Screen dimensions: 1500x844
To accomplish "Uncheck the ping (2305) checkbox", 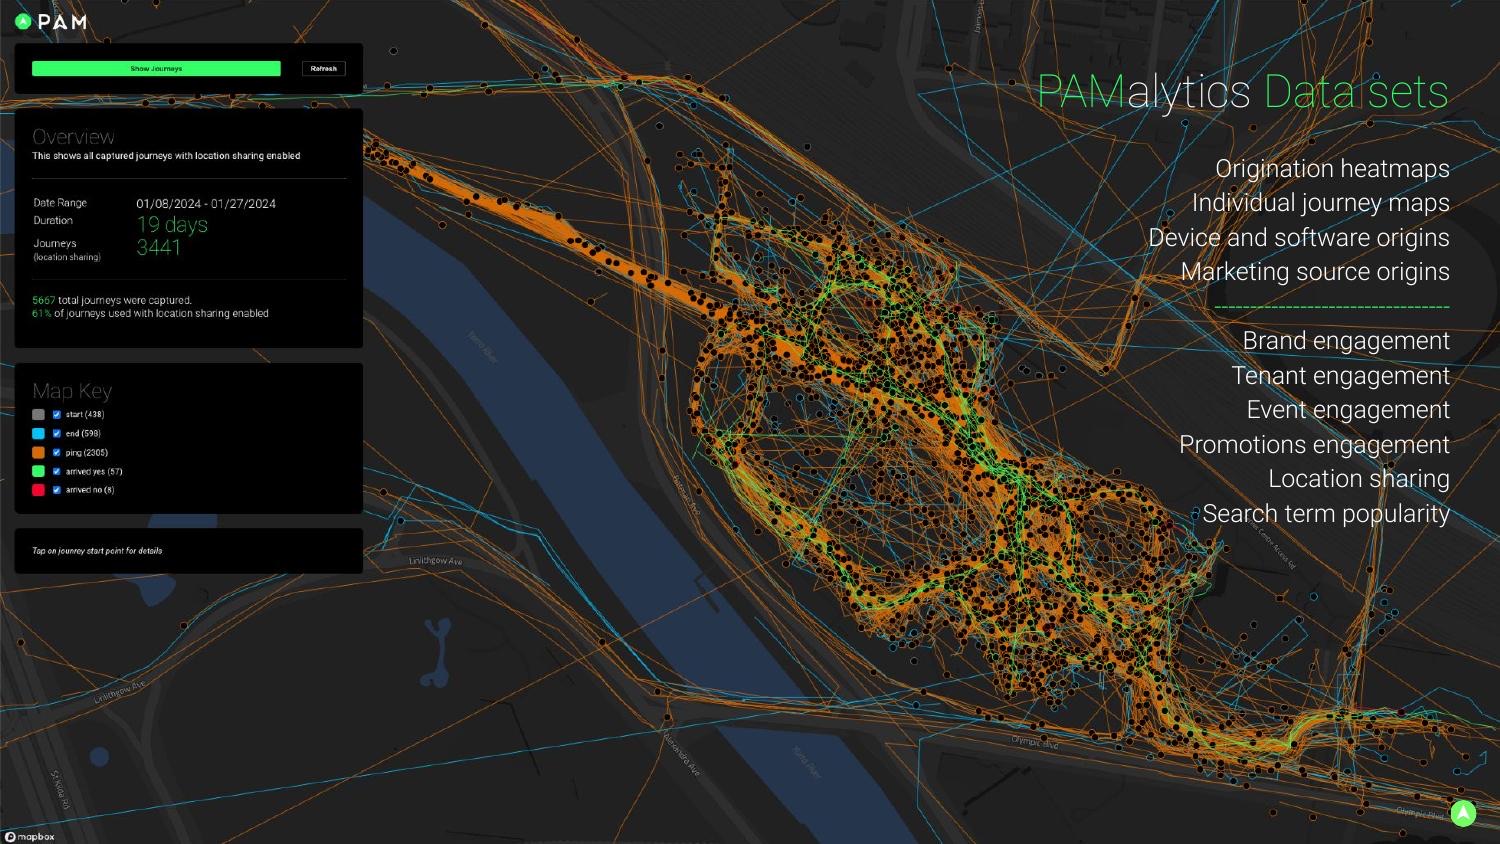I will pyautogui.click(x=57, y=453).
